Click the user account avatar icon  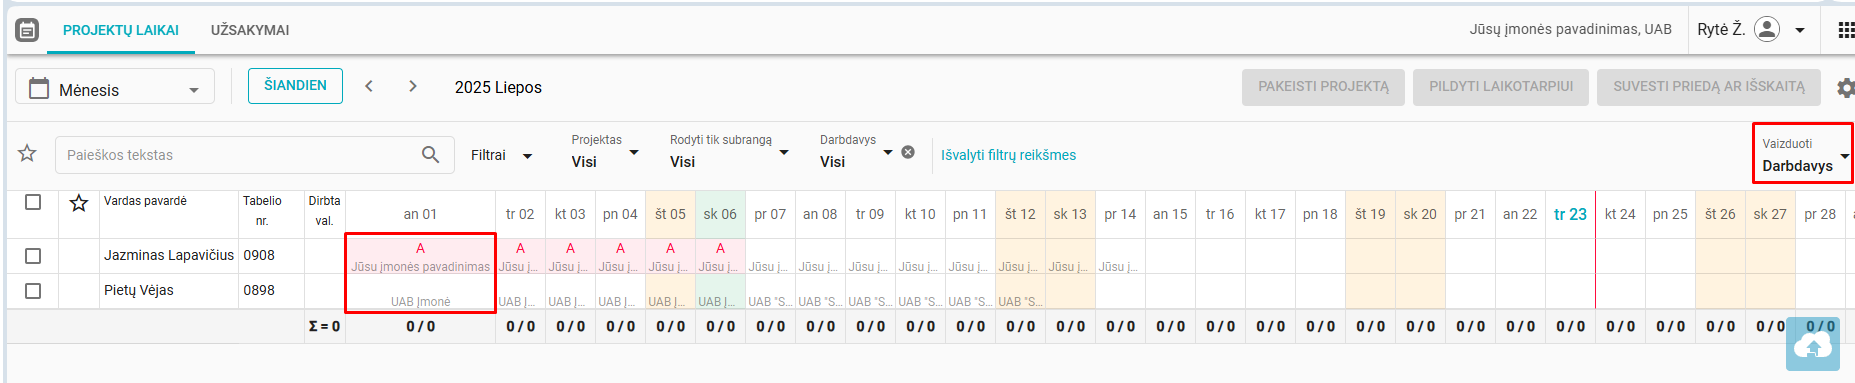click(1767, 29)
